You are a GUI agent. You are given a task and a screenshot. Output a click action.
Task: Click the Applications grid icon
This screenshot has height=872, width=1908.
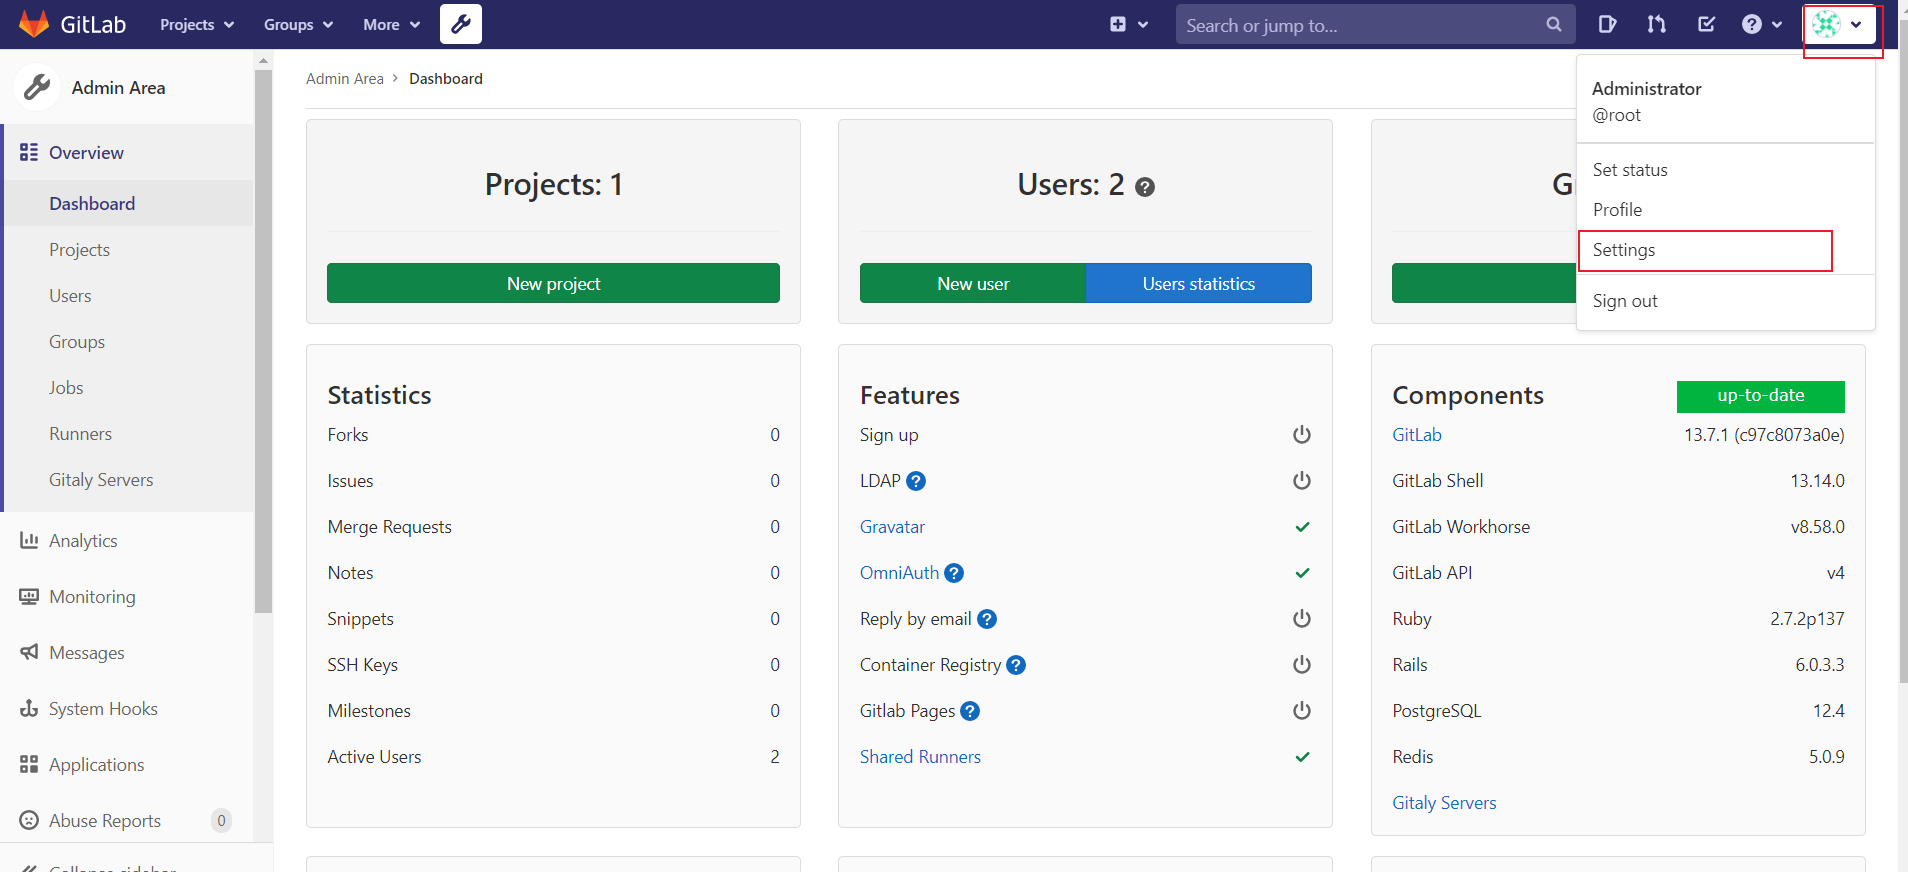pos(29,764)
